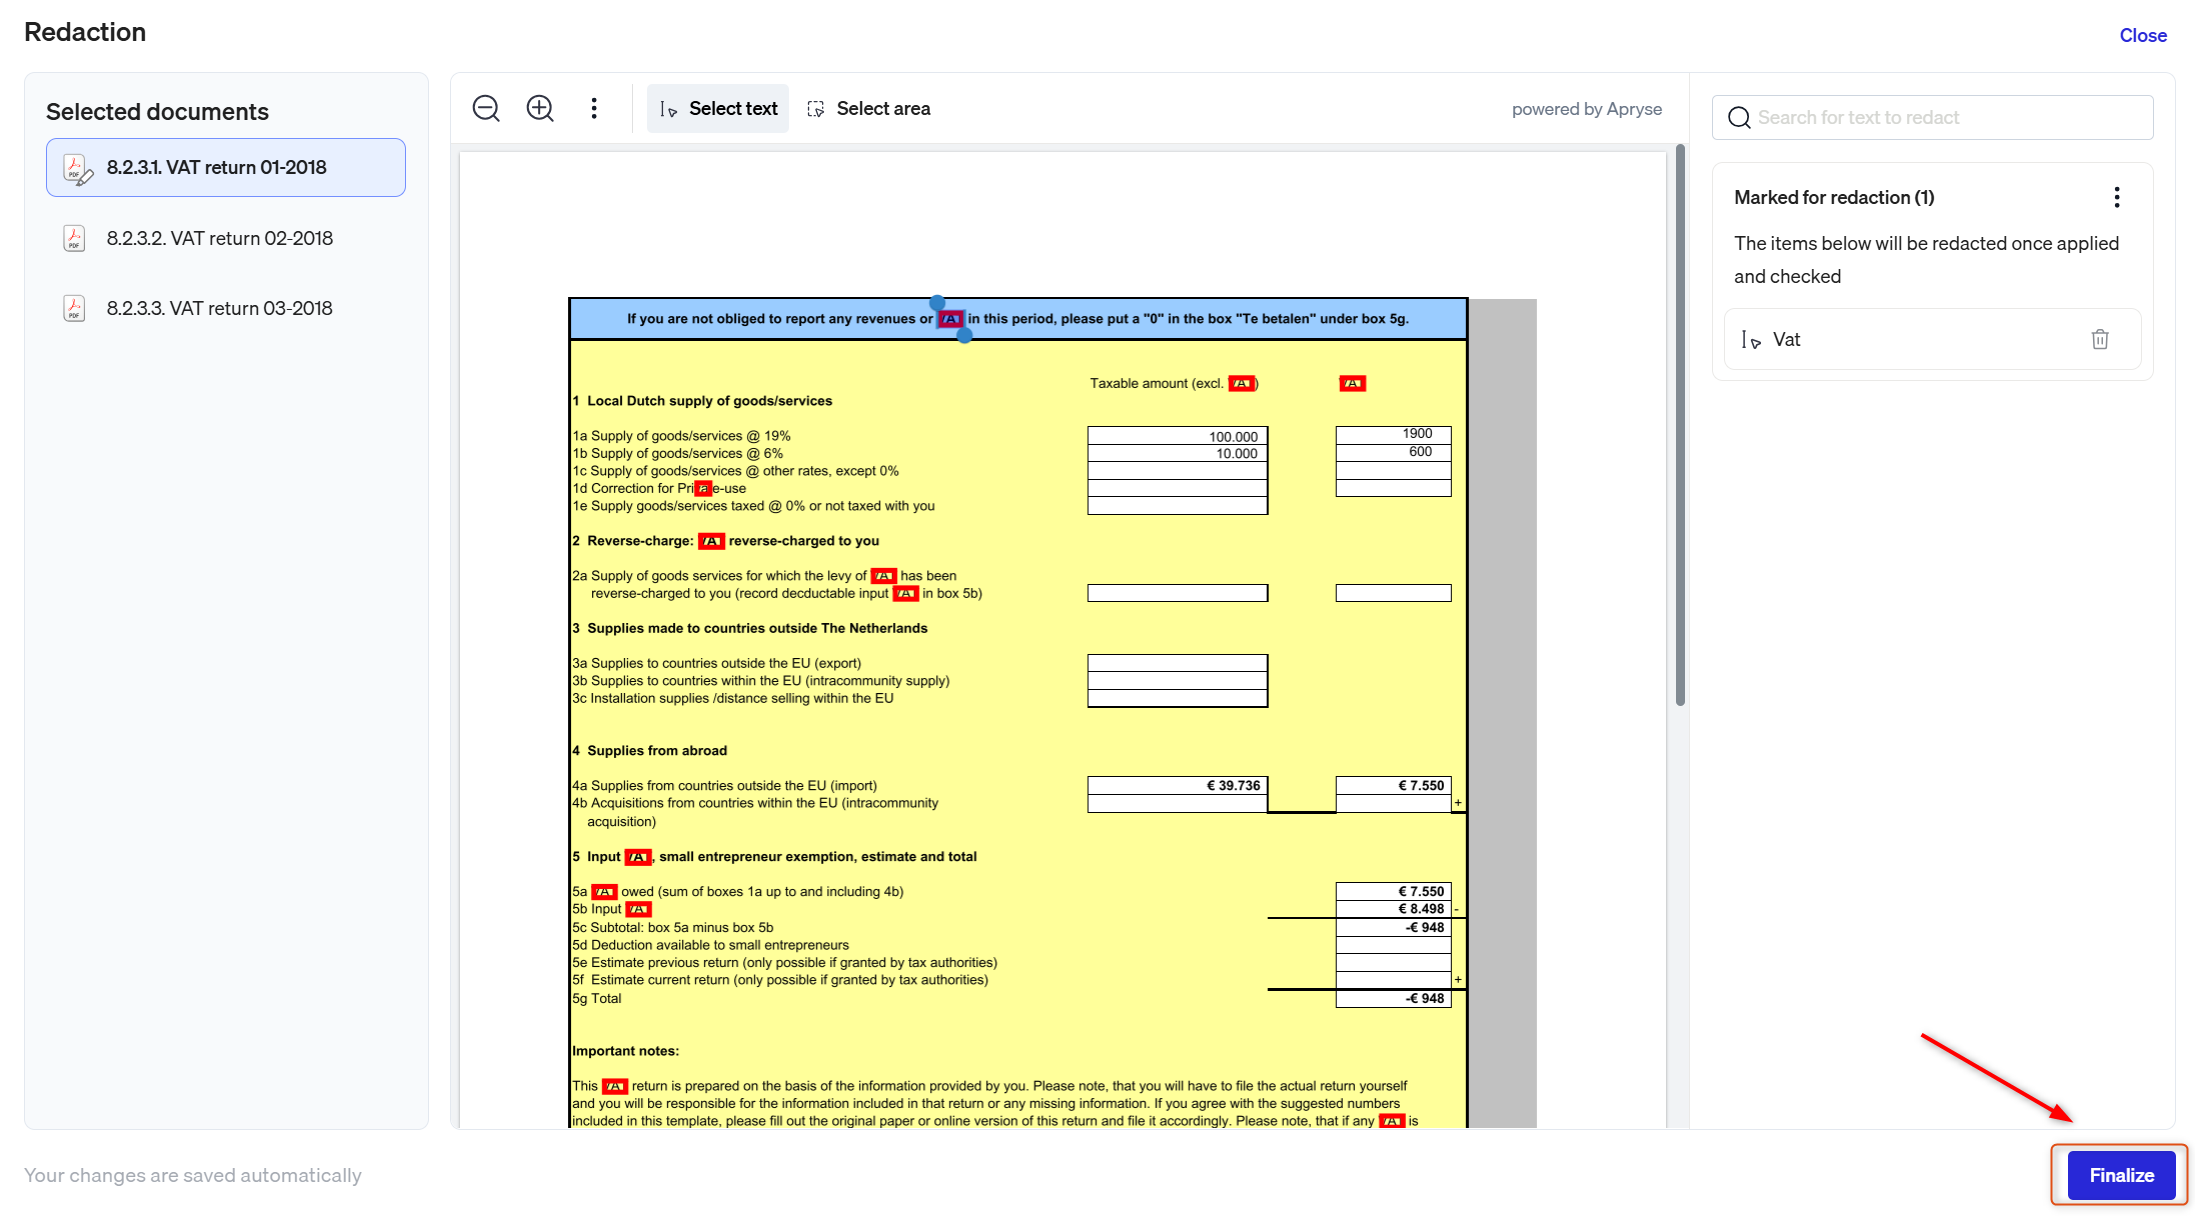
Task: Click 'powered by Apryse' label
Action: (1587, 109)
